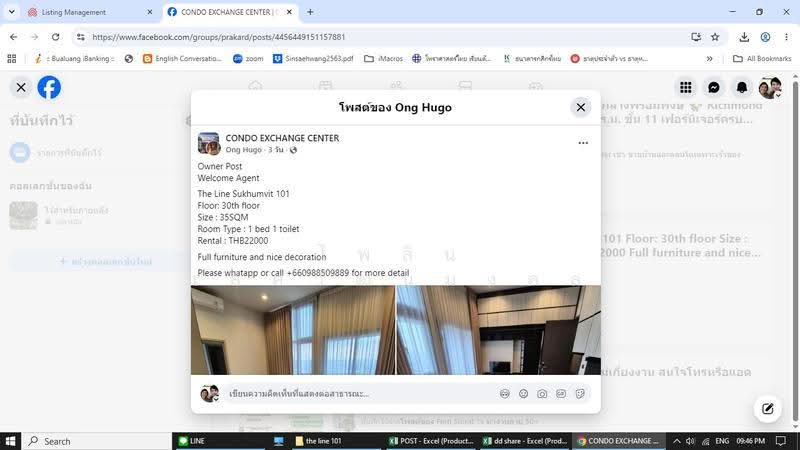Open Chrome three-dot menu
This screenshot has height=450, width=800.
click(786, 37)
